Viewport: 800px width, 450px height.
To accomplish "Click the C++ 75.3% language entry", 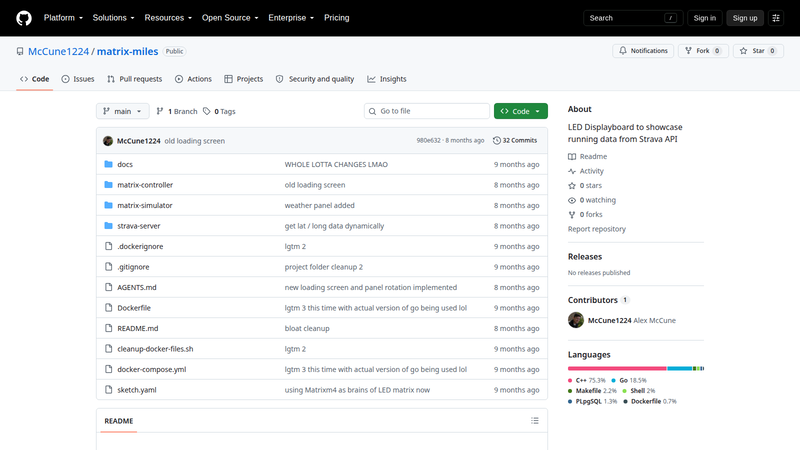I will pos(586,380).
